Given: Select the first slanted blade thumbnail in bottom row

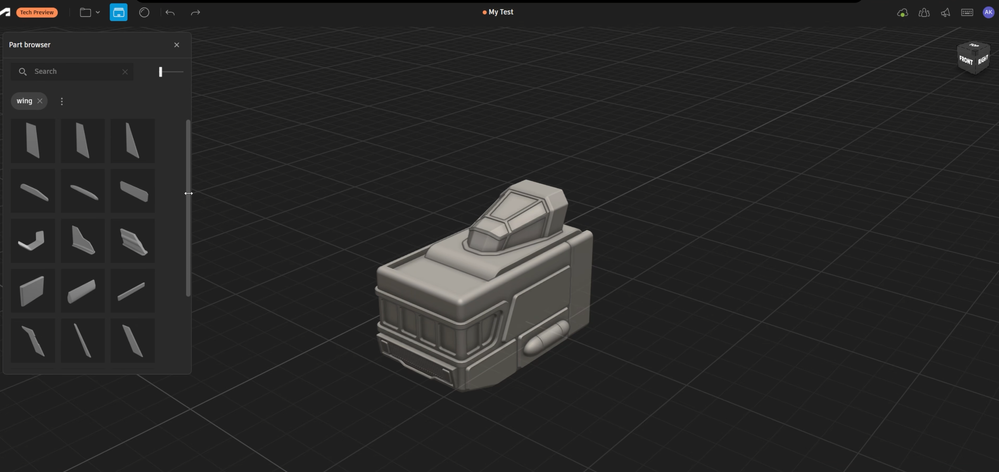Looking at the screenshot, I should [x=32, y=341].
